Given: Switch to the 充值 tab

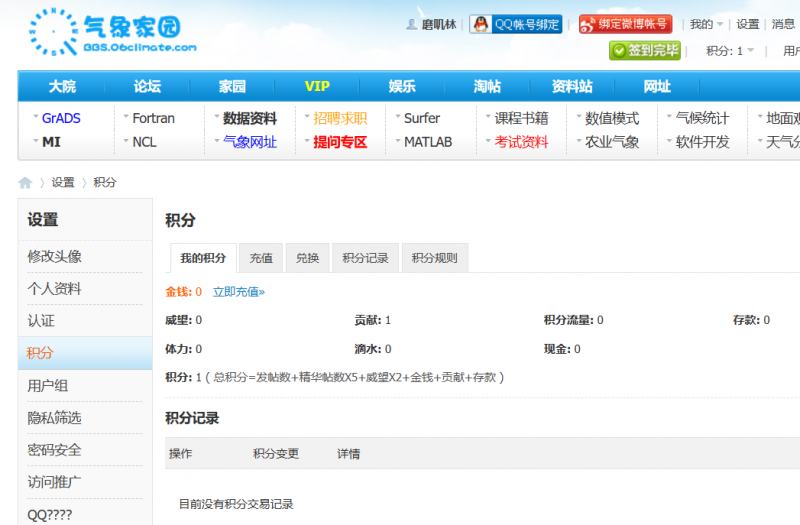Looking at the screenshot, I should pos(261,258).
